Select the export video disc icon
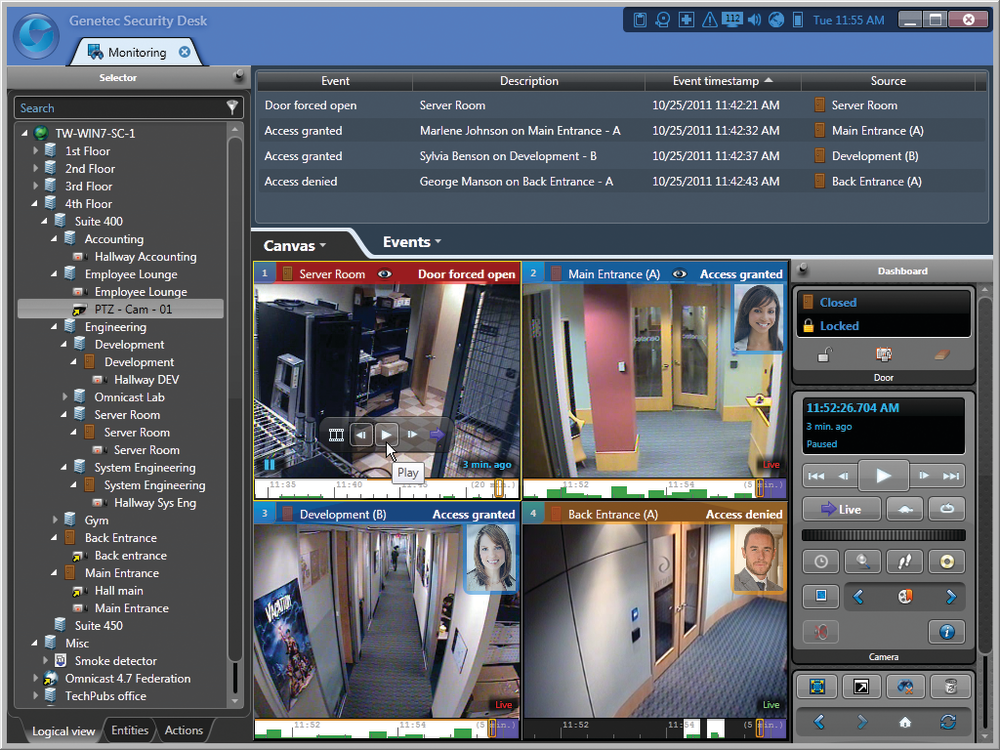This screenshot has width=1000, height=750. (x=946, y=561)
